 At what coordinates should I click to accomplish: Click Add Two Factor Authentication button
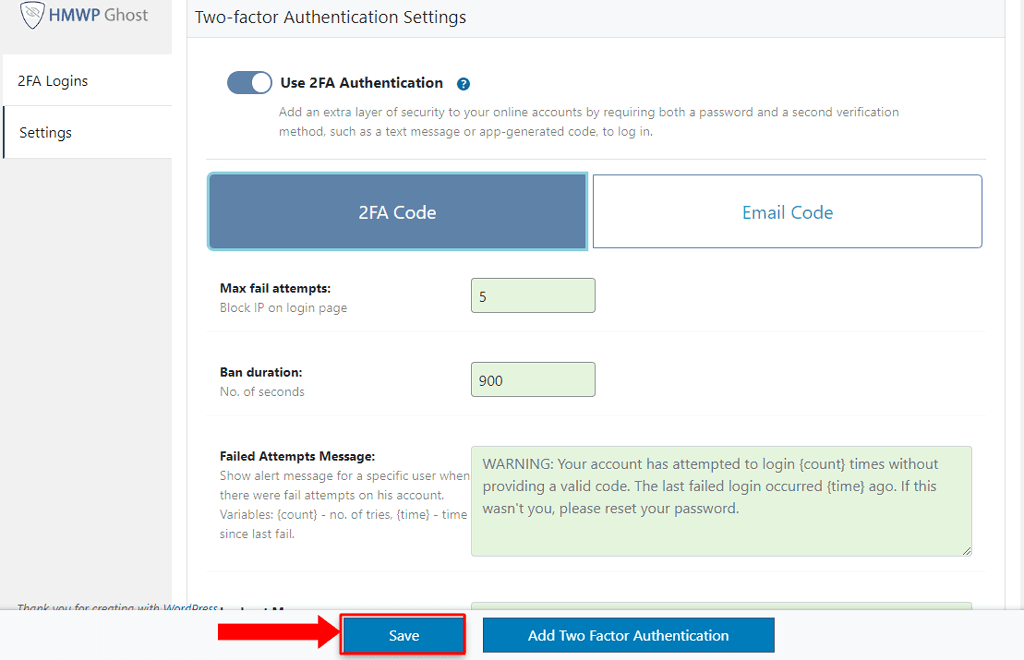point(628,636)
